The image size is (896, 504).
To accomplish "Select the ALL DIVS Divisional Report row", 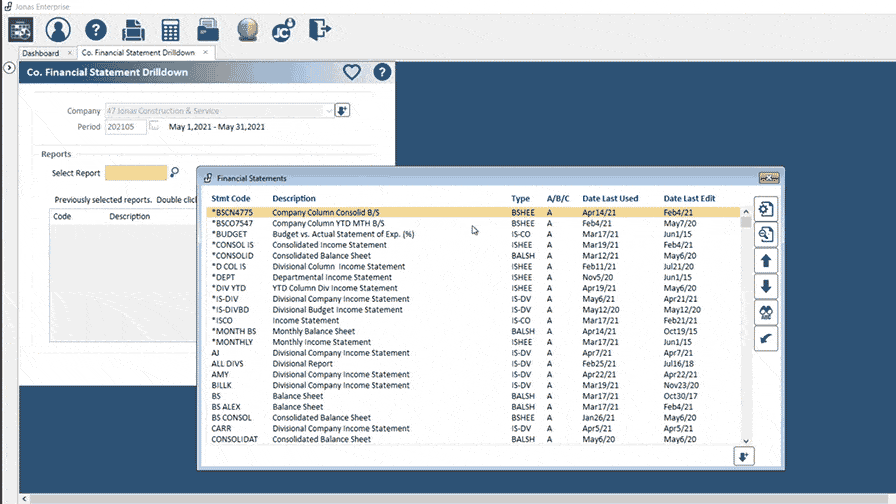I will pyautogui.click(x=473, y=364).
